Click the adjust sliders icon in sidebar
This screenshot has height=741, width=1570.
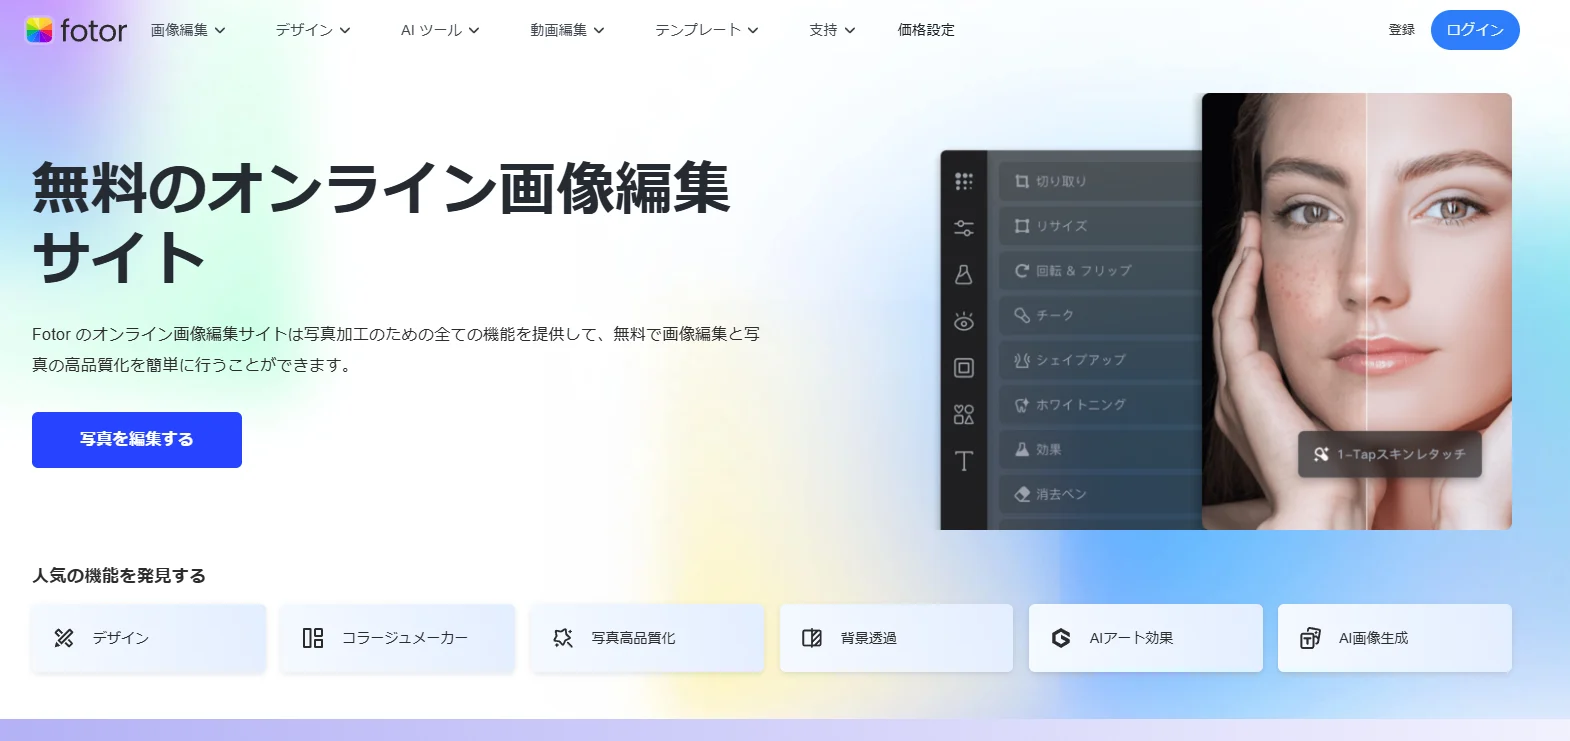(x=964, y=228)
